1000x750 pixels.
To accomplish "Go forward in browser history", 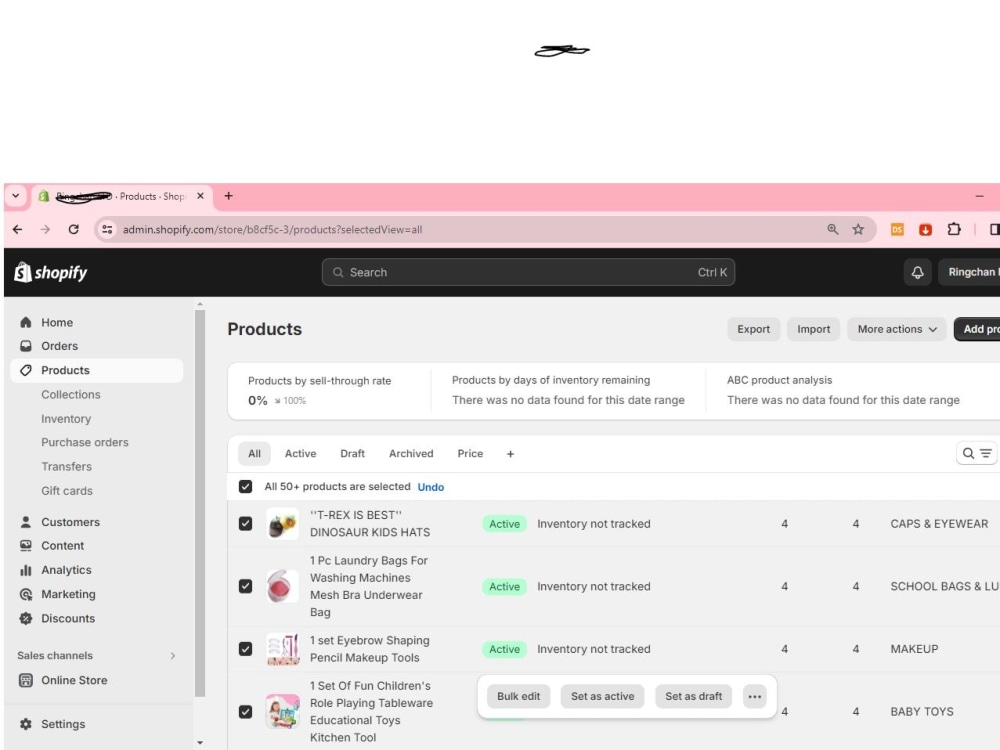I will point(45,229).
